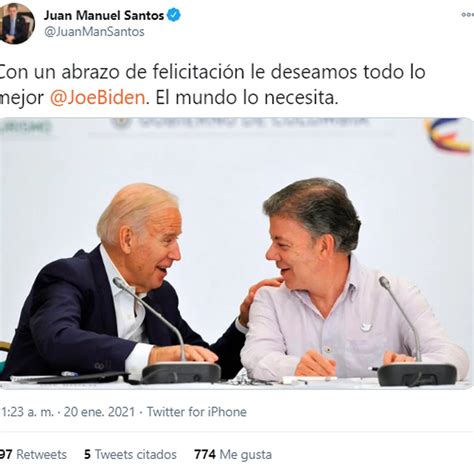Viewport: 474px width, 474px height.
Task: Click the colorful Colombia logo in the photo
Action: [449, 135]
